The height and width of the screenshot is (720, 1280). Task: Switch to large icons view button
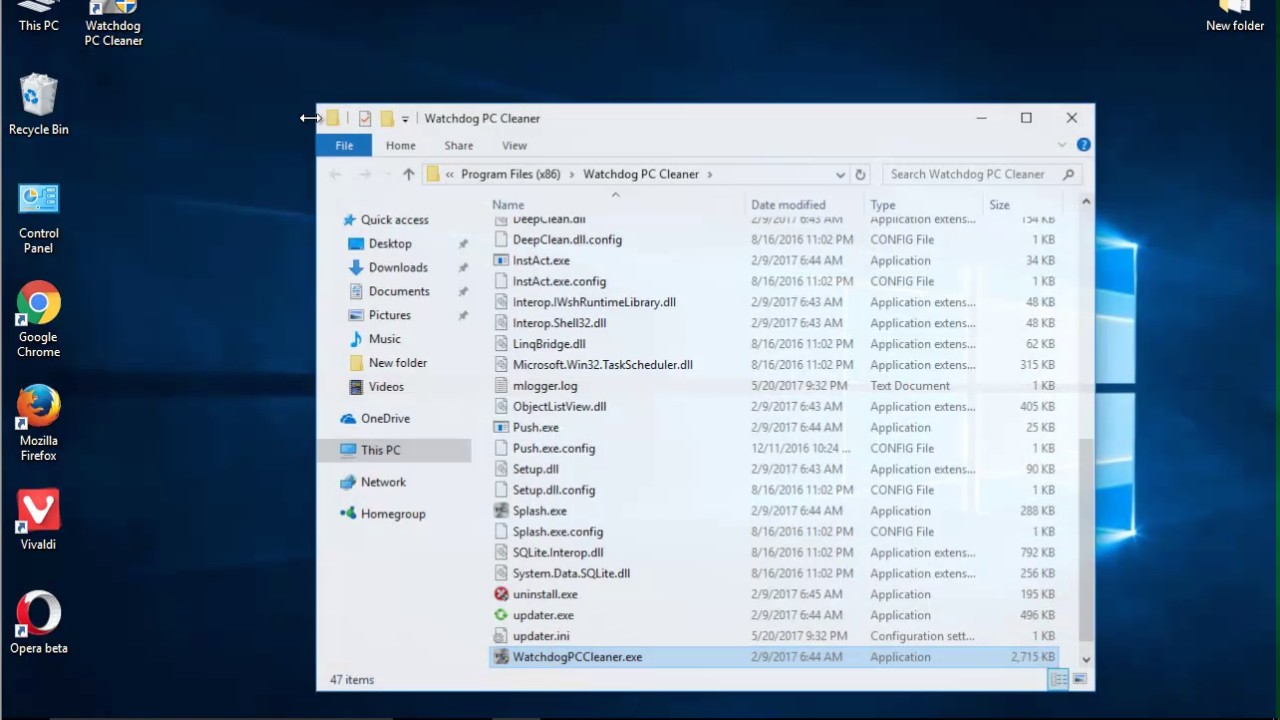pyautogui.click(x=1080, y=680)
